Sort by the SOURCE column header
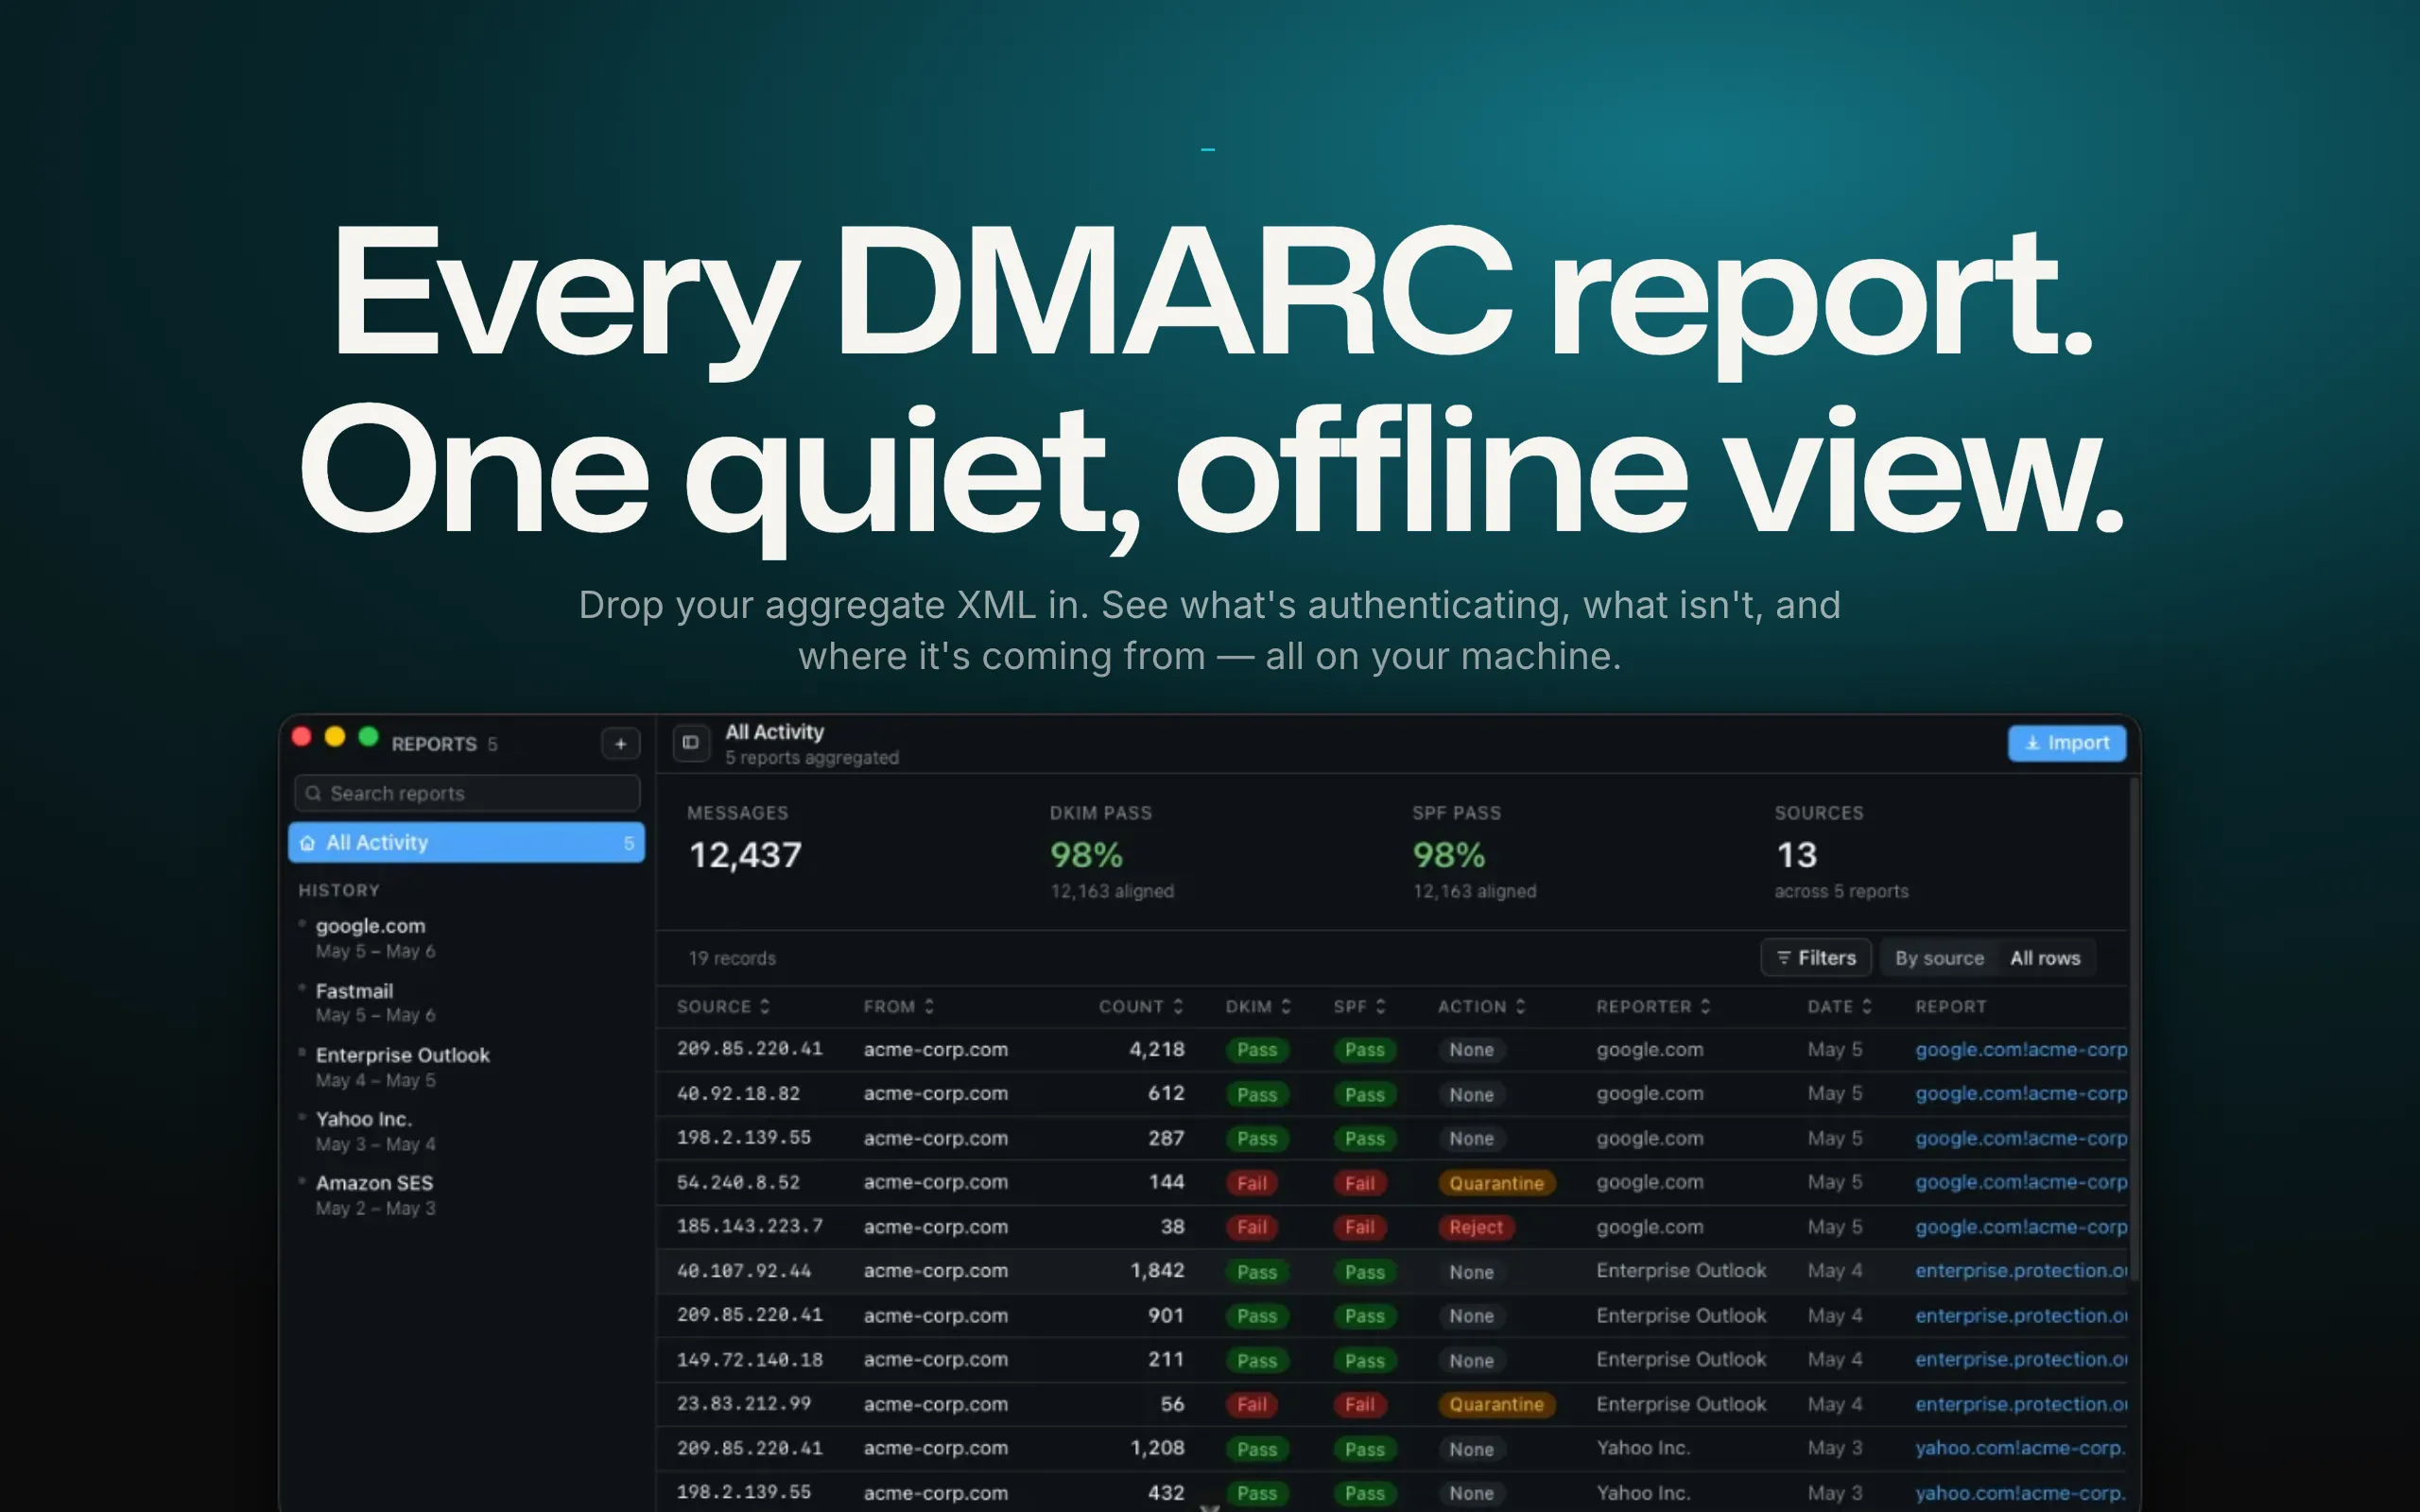The image size is (2420, 1512). 723,1007
